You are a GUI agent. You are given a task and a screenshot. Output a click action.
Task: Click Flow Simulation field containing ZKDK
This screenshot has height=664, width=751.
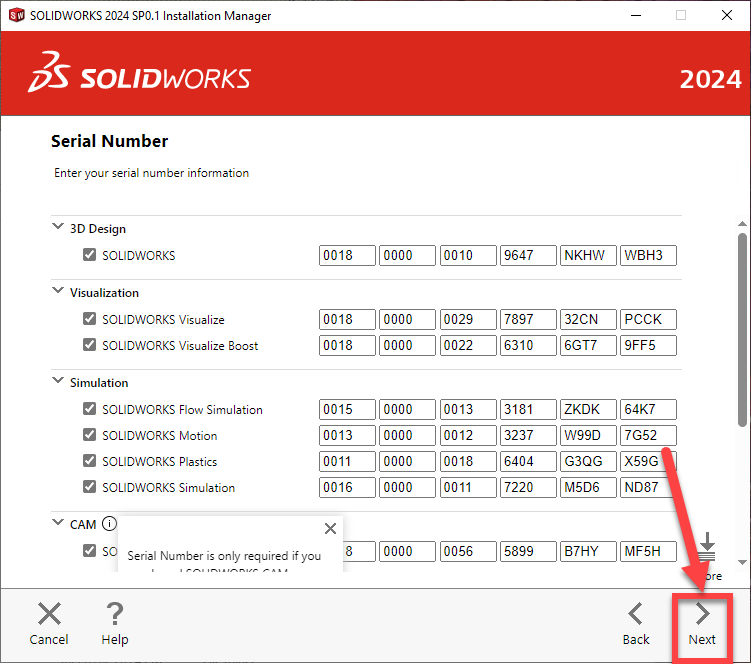(x=588, y=410)
